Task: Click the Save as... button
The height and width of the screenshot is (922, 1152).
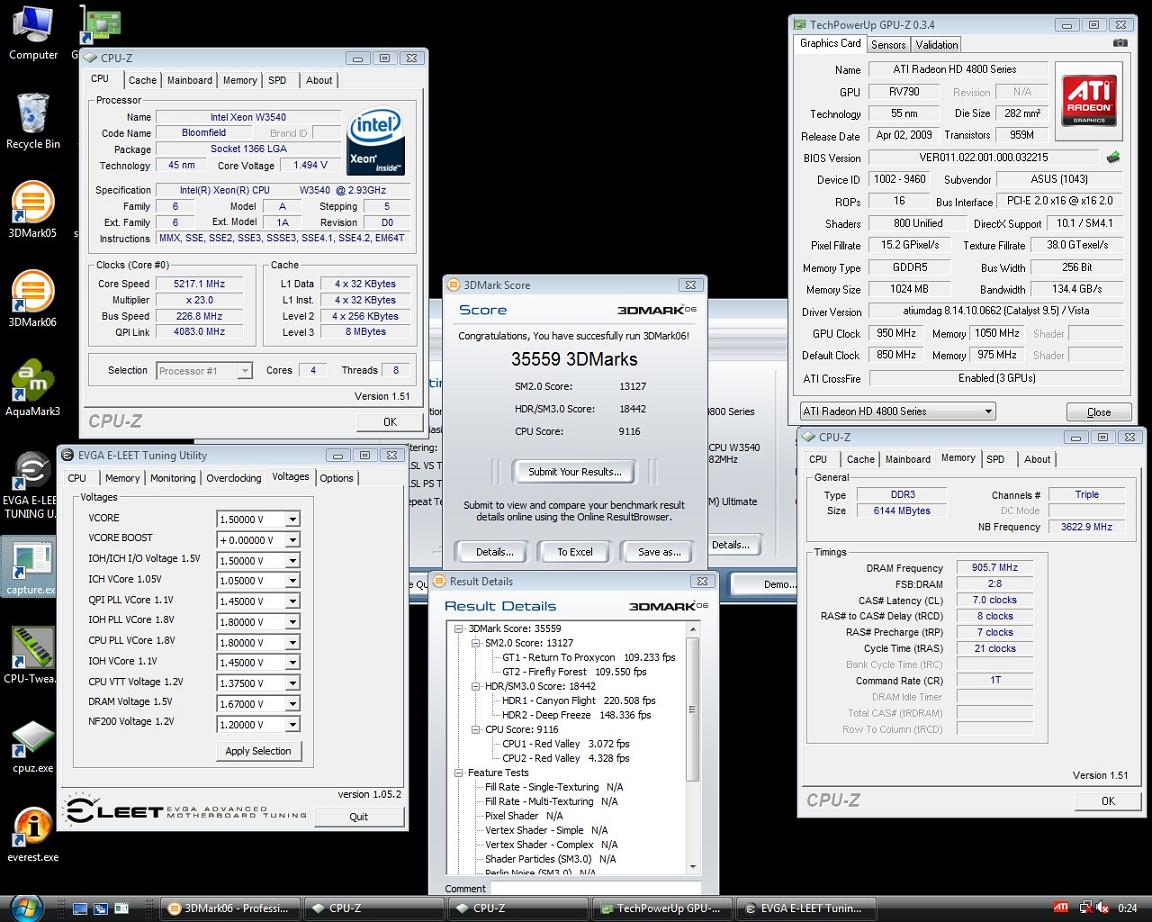Action: (x=659, y=552)
